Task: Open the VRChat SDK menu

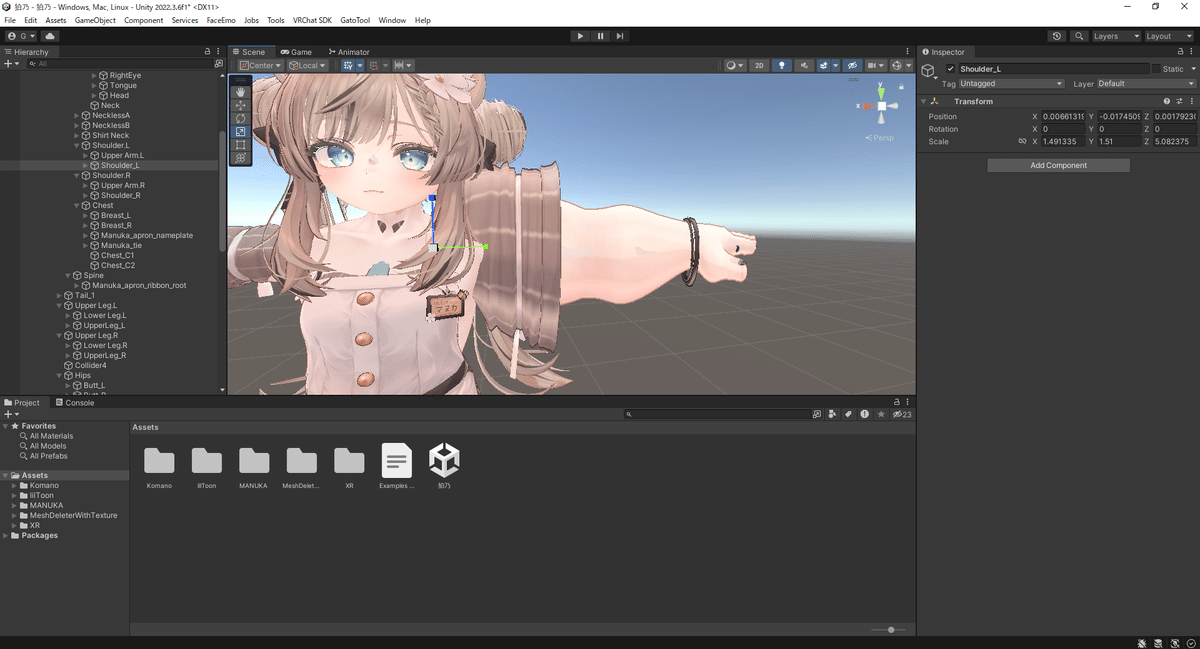Action: 312,20
